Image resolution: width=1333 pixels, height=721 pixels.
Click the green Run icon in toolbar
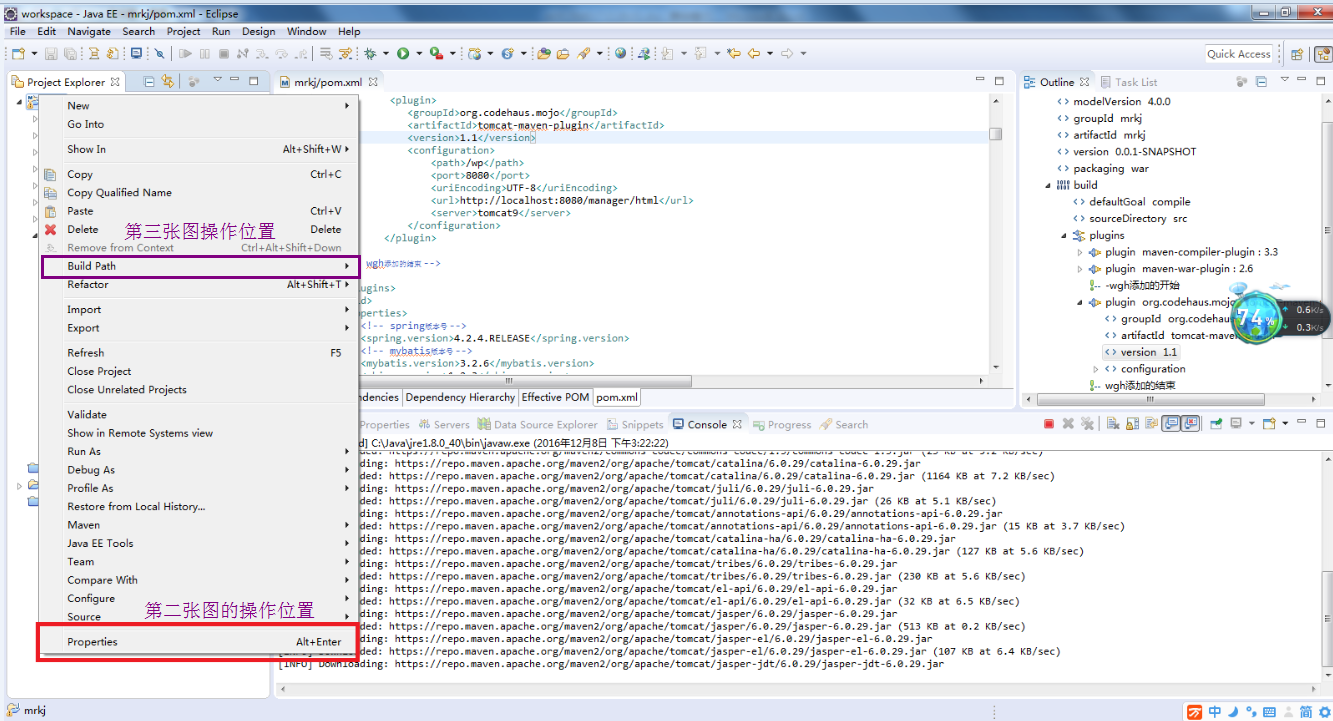[x=402, y=54]
